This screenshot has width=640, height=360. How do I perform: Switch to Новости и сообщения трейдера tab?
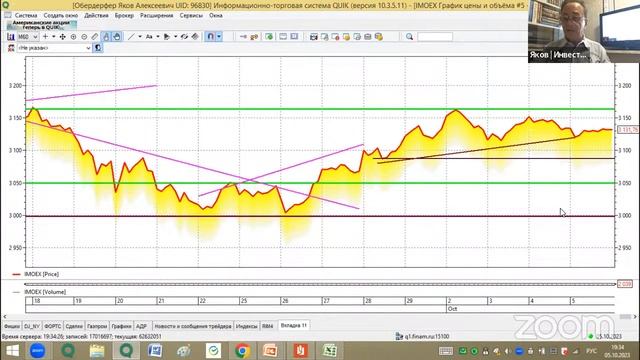pyautogui.click(x=193, y=326)
